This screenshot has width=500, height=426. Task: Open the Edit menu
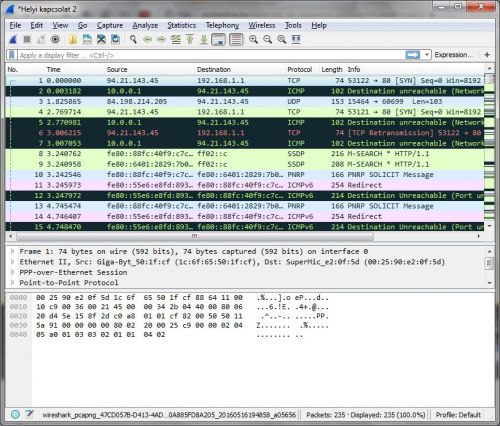click(37, 25)
